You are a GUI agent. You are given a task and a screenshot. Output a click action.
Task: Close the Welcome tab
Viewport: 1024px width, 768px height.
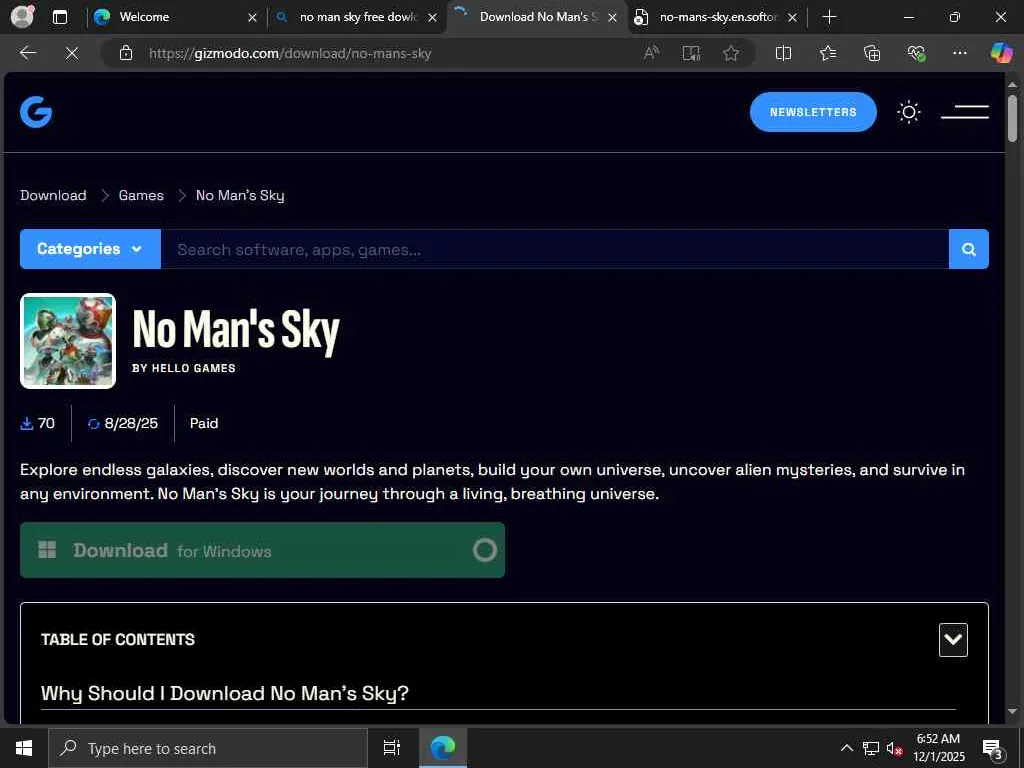point(252,18)
